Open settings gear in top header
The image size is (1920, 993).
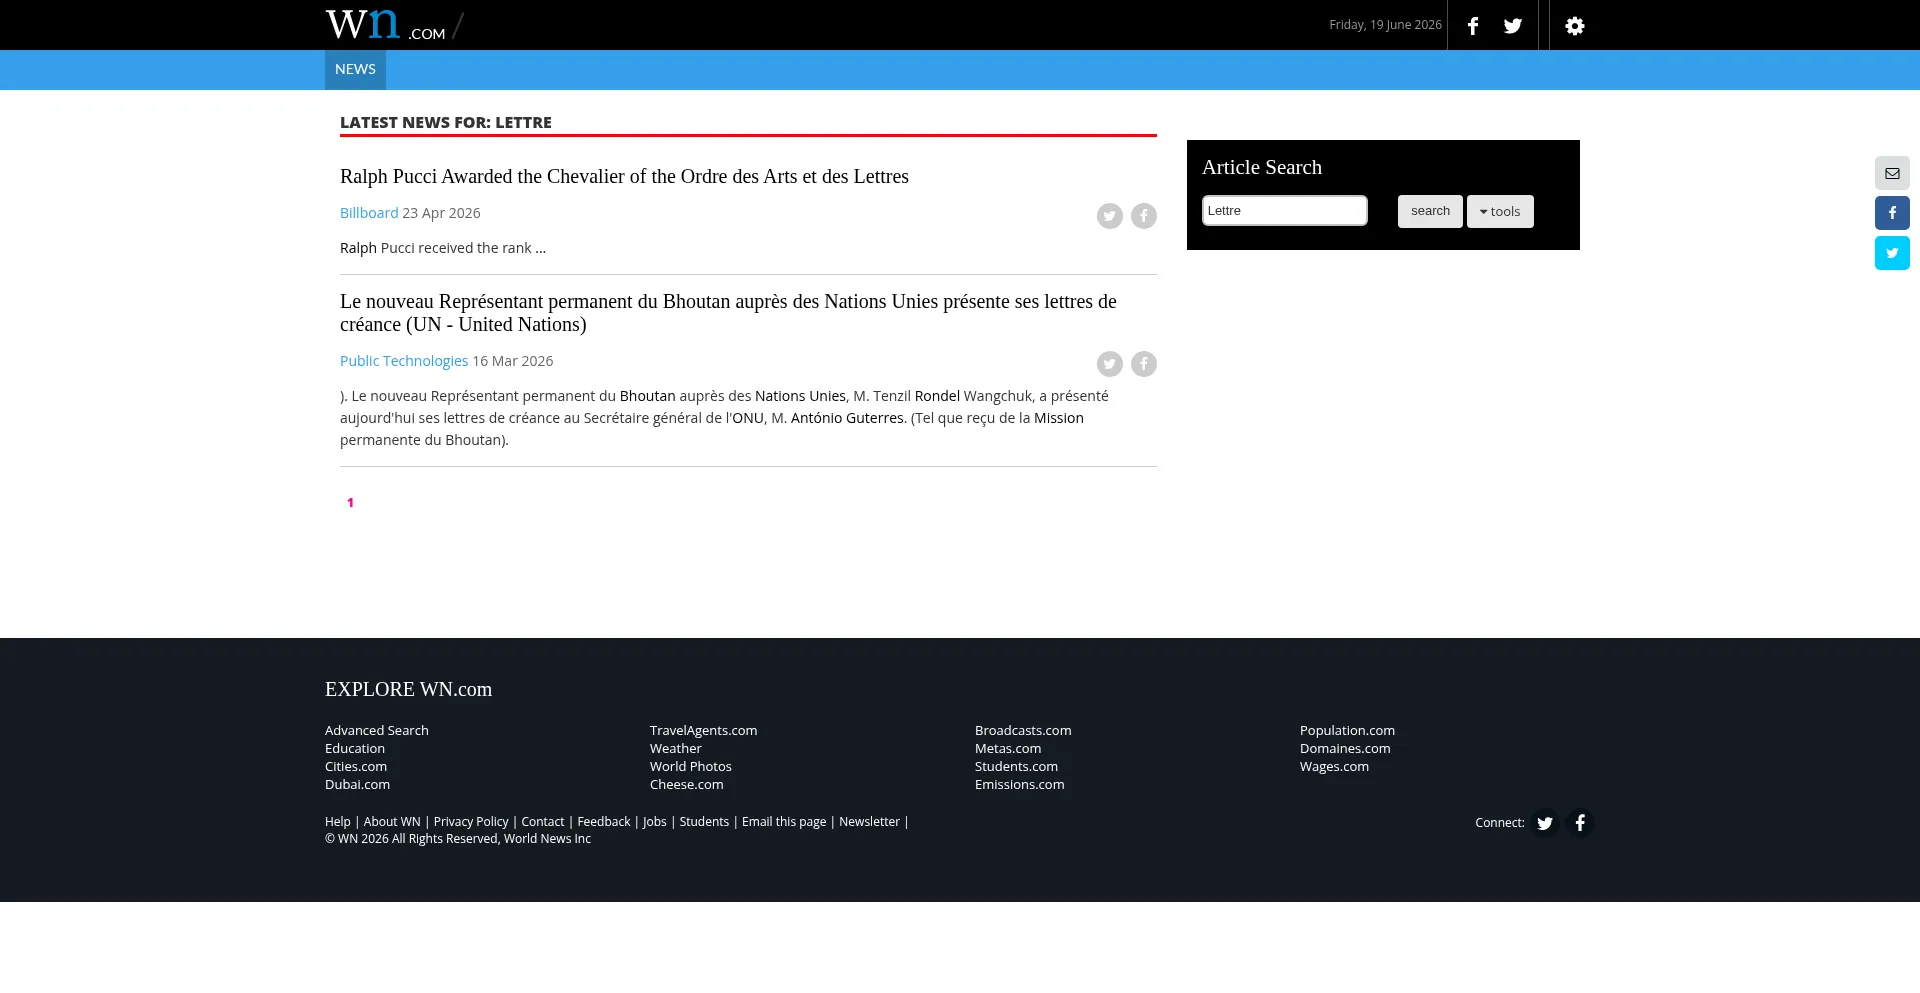[x=1575, y=26]
